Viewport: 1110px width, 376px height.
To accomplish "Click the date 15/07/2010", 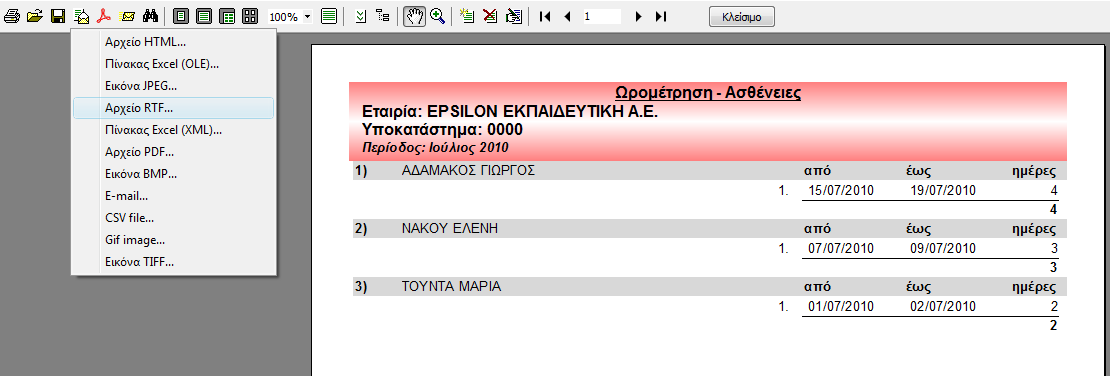I will tap(841, 190).
